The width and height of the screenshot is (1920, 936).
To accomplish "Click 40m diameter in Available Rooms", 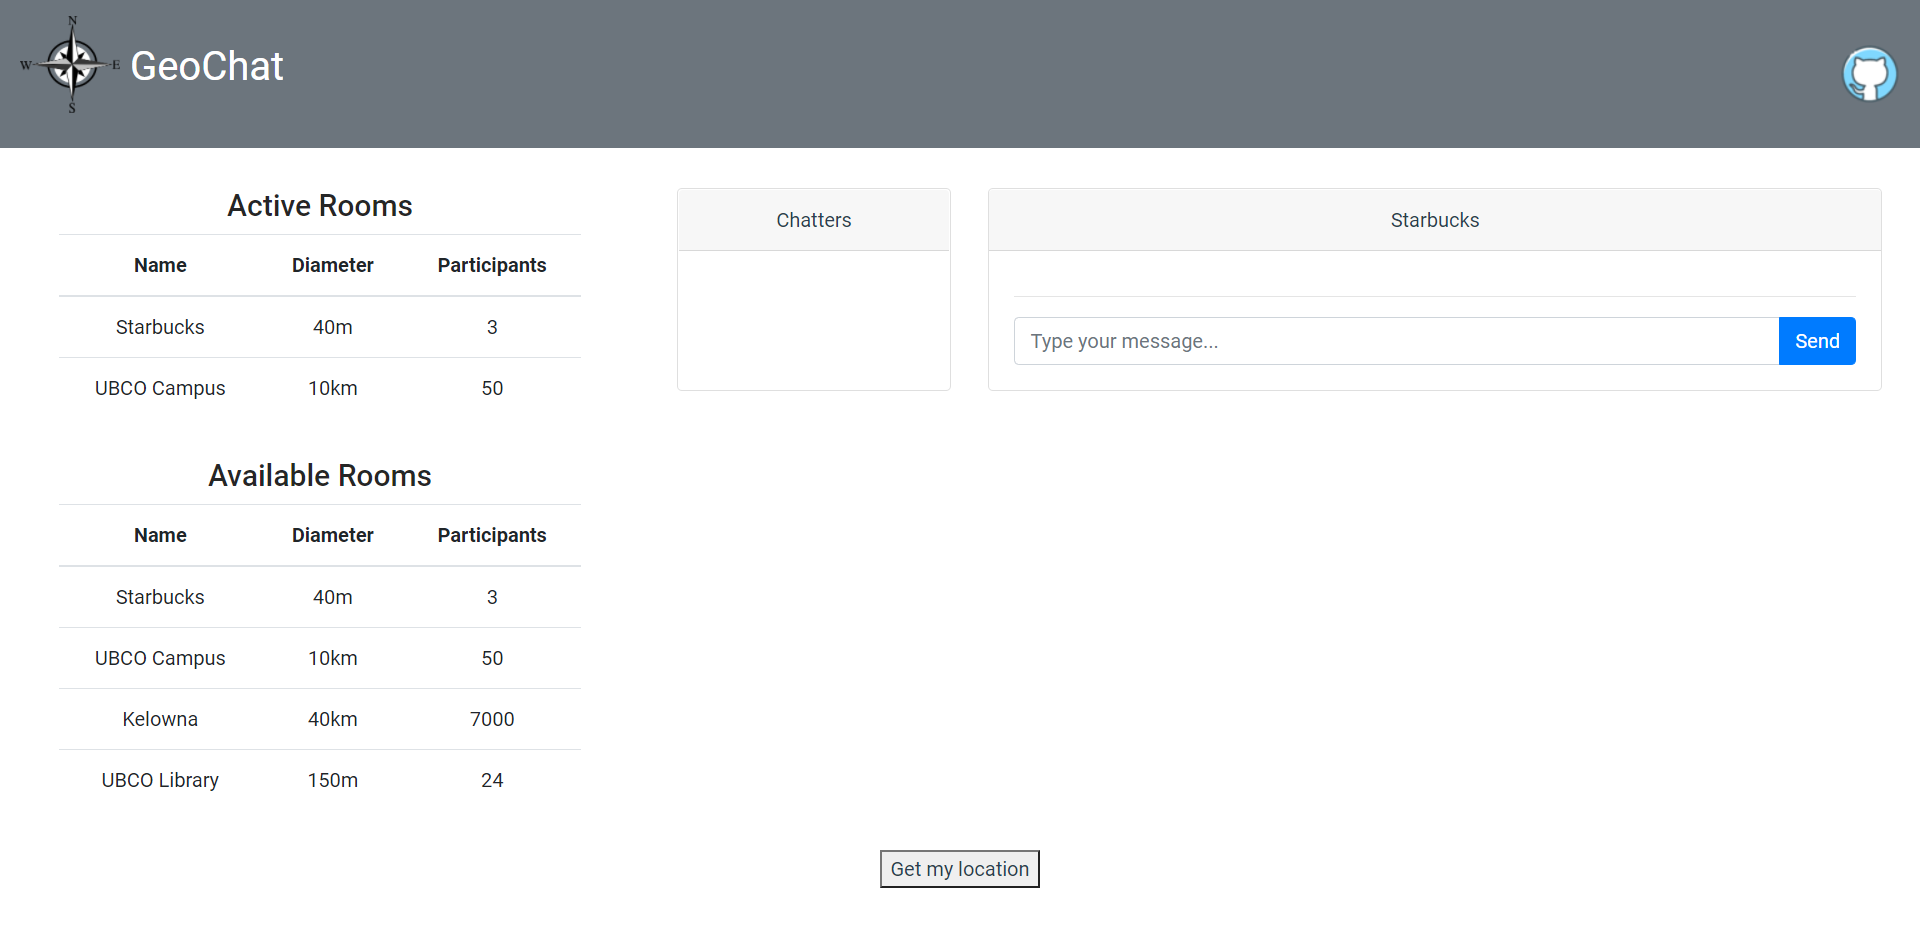I will coord(333,597).
